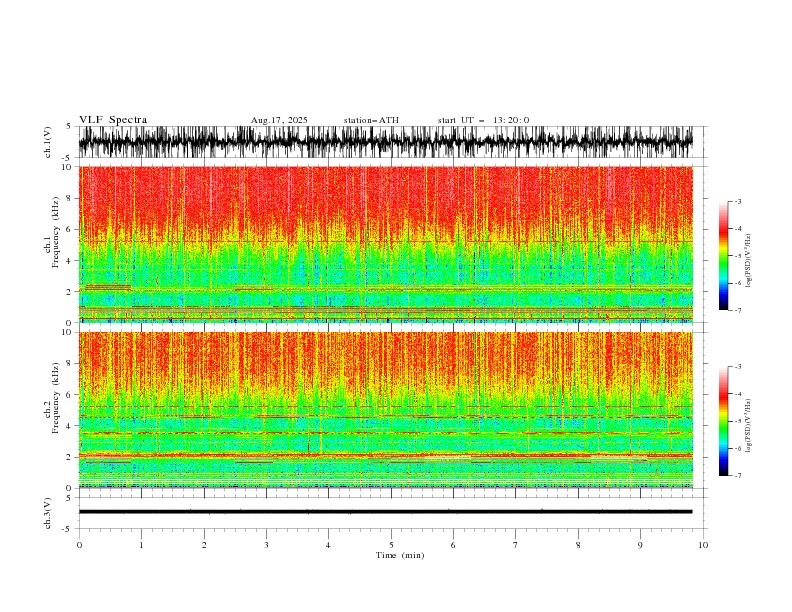Click the '-3' label on ch.2 colorbar

(x=737, y=367)
